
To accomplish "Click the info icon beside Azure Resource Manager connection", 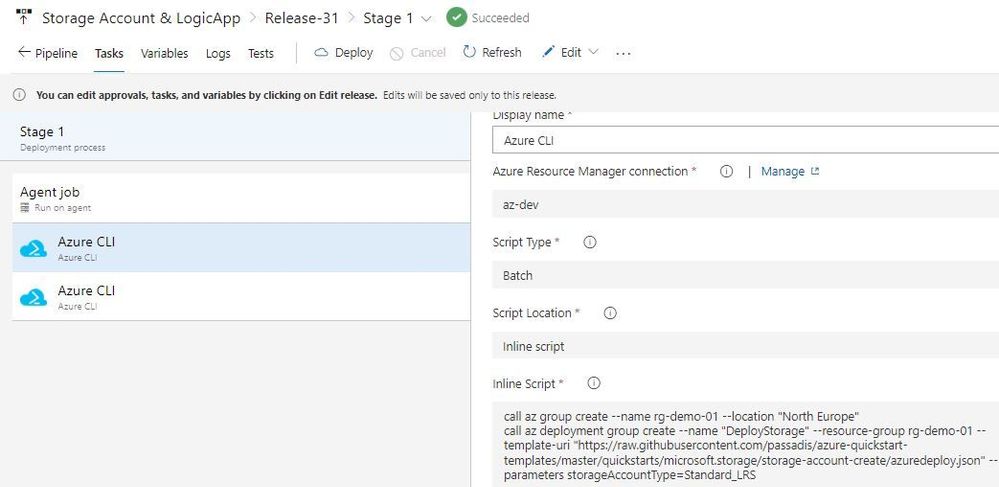I will coord(727,171).
